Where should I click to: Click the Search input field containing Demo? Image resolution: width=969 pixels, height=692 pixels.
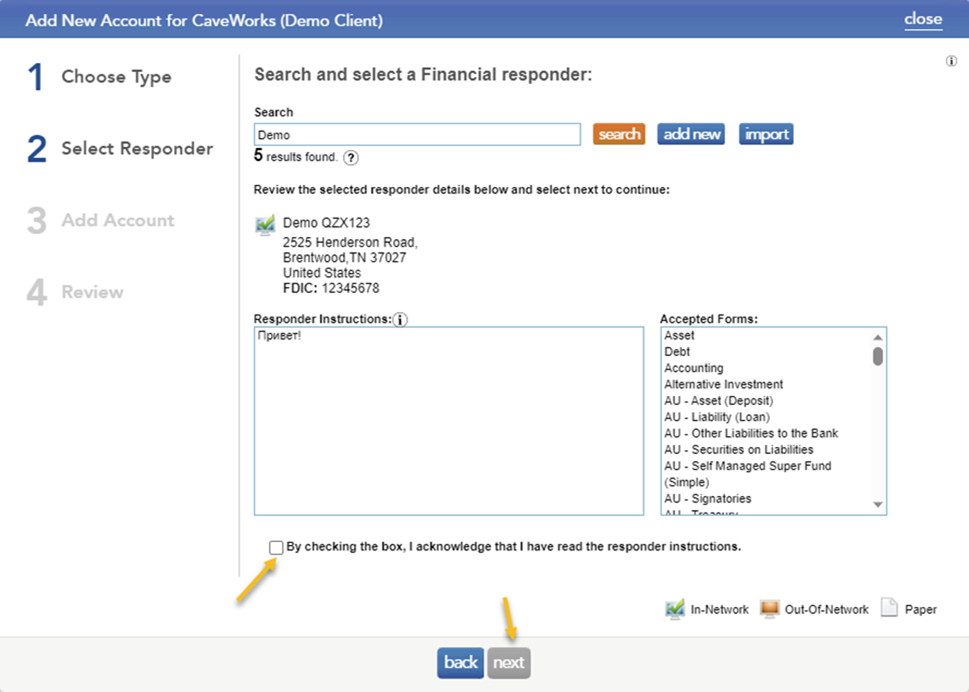coord(416,133)
